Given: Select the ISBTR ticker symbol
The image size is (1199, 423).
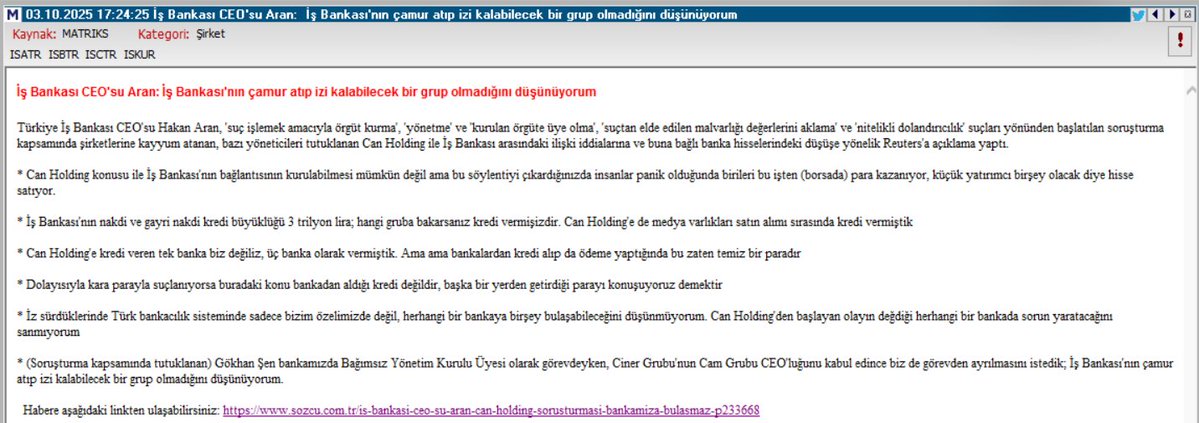Looking at the screenshot, I should tap(63, 54).
